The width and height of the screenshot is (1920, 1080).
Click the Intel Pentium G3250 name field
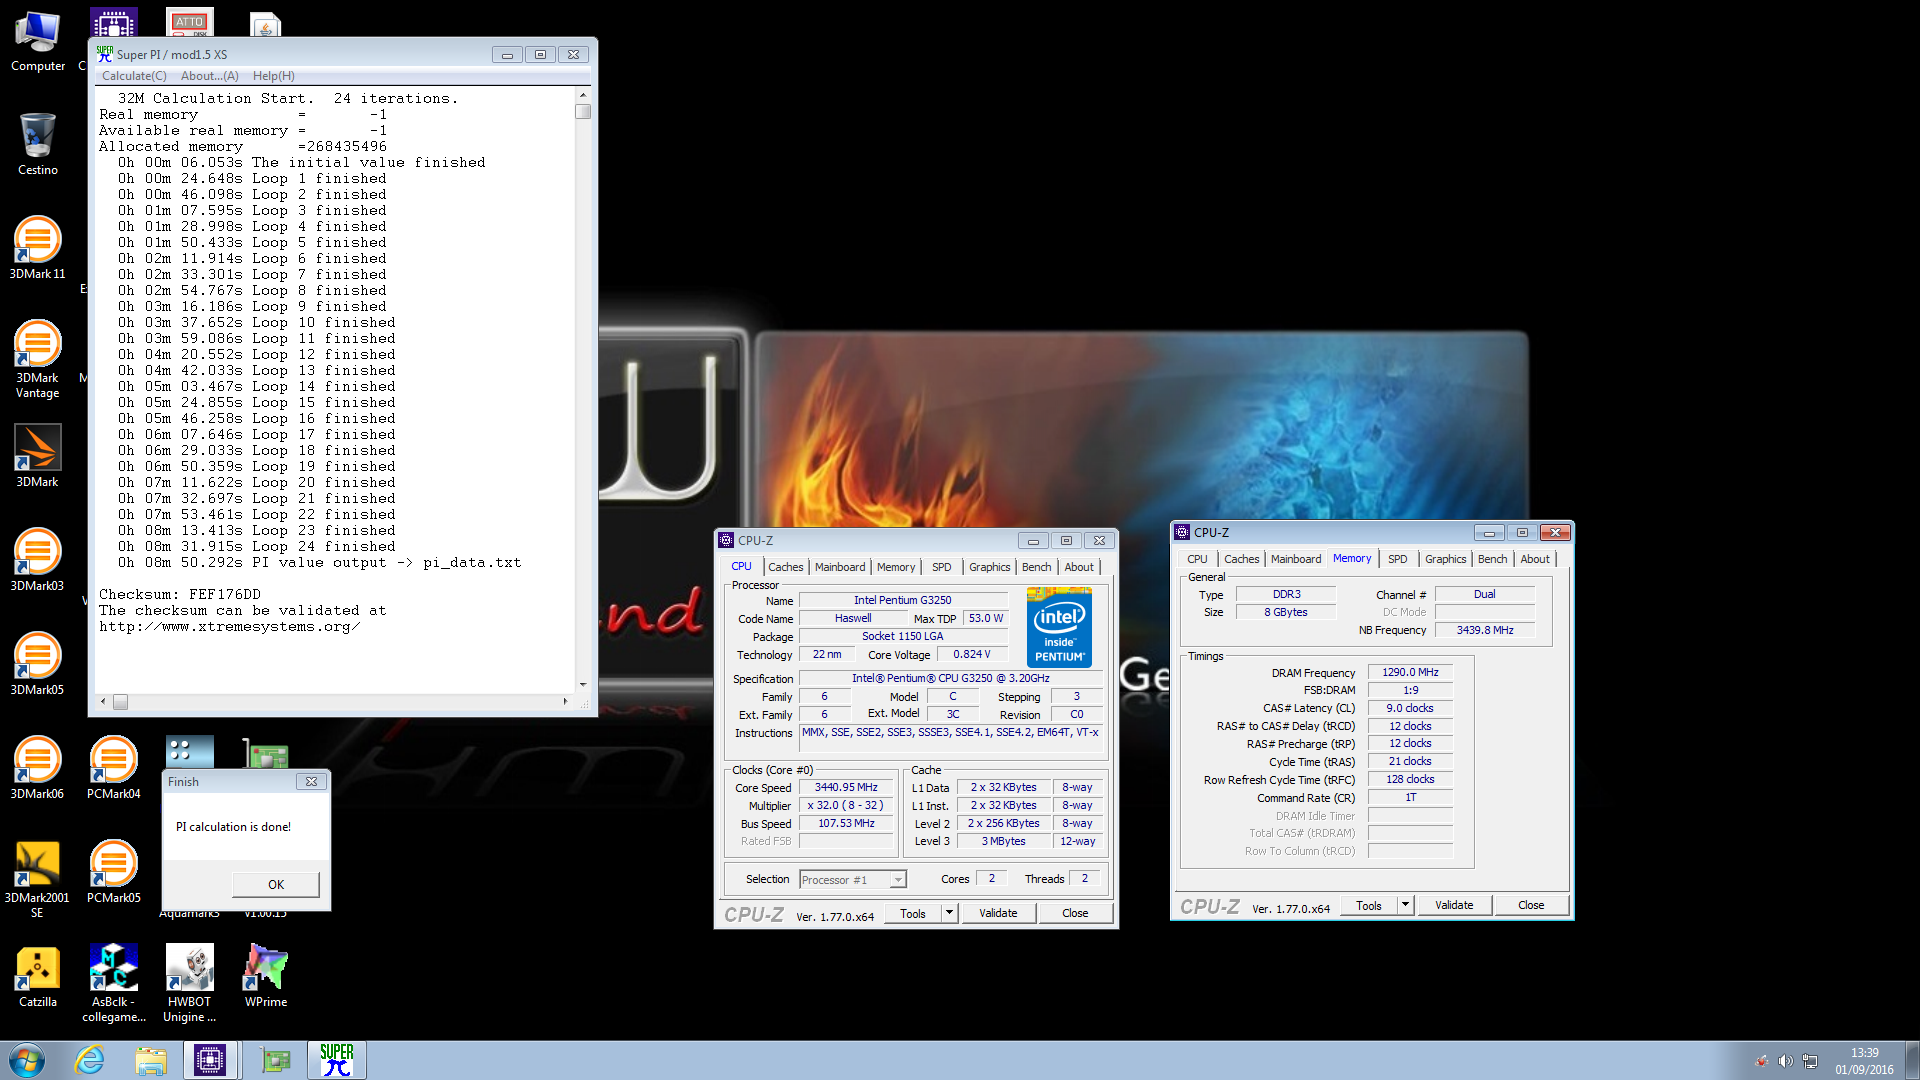[x=902, y=600]
